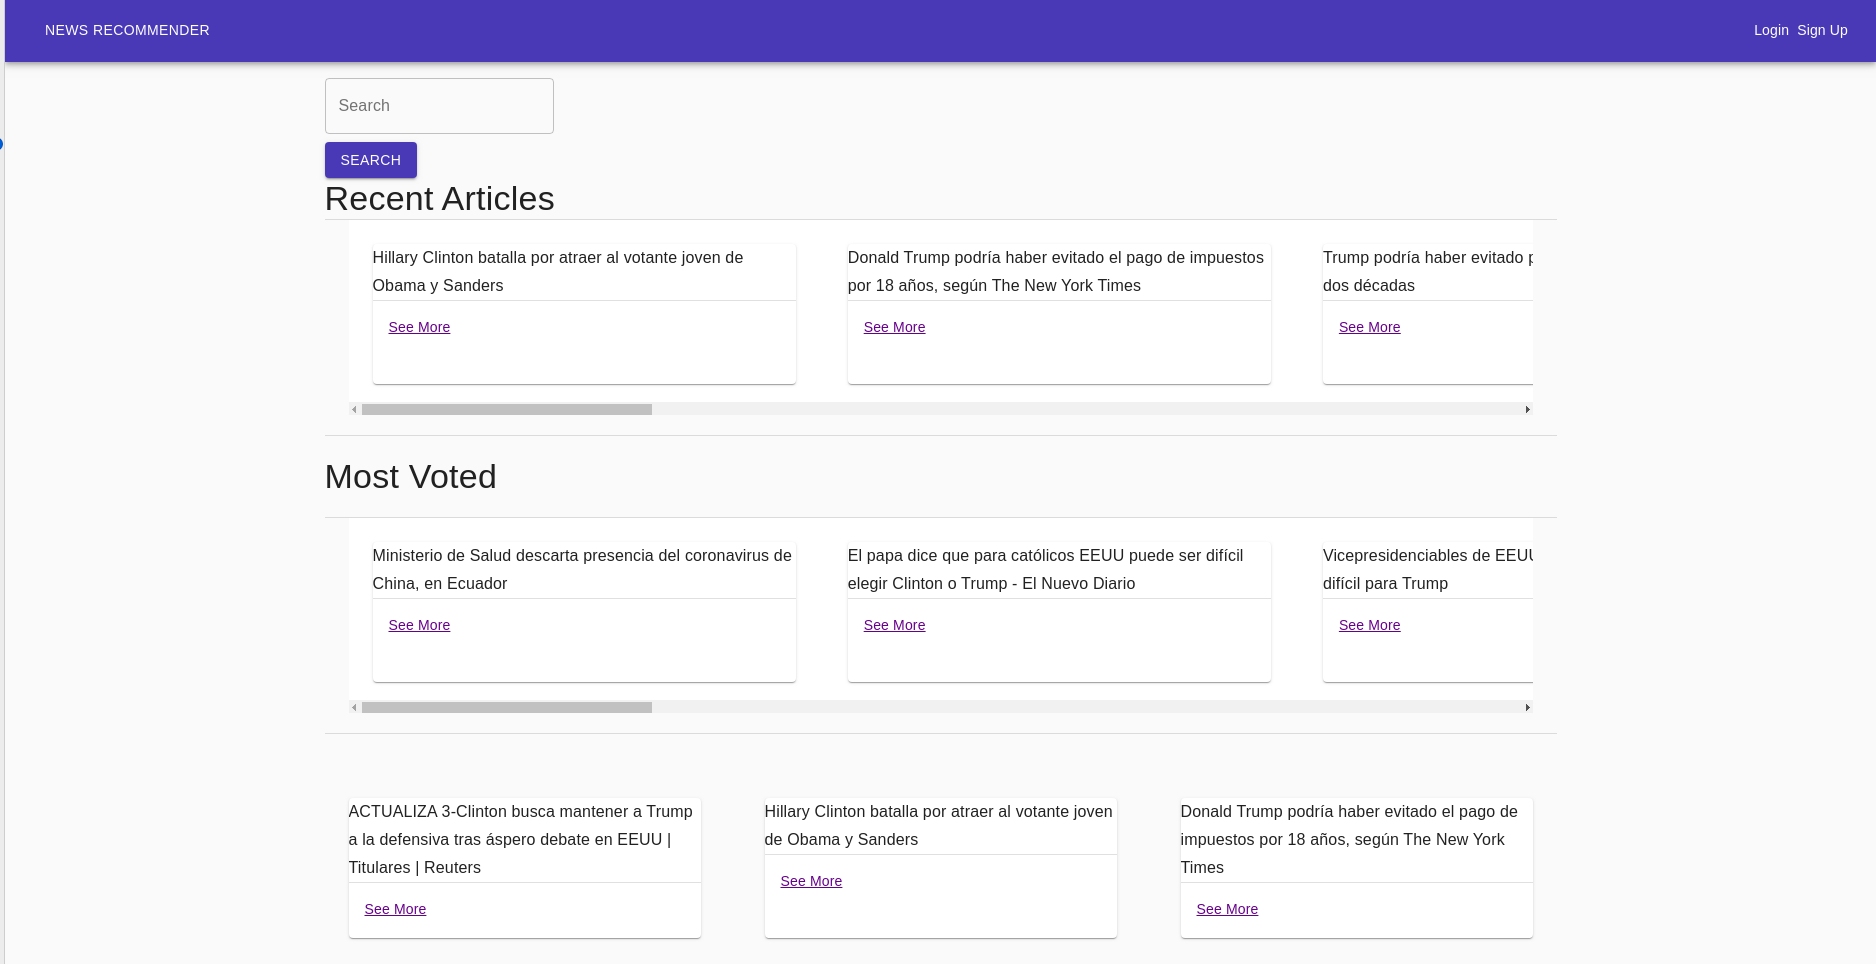Click the SEARCH button
Viewport: 1876px width, 964px height.
point(371,160)
